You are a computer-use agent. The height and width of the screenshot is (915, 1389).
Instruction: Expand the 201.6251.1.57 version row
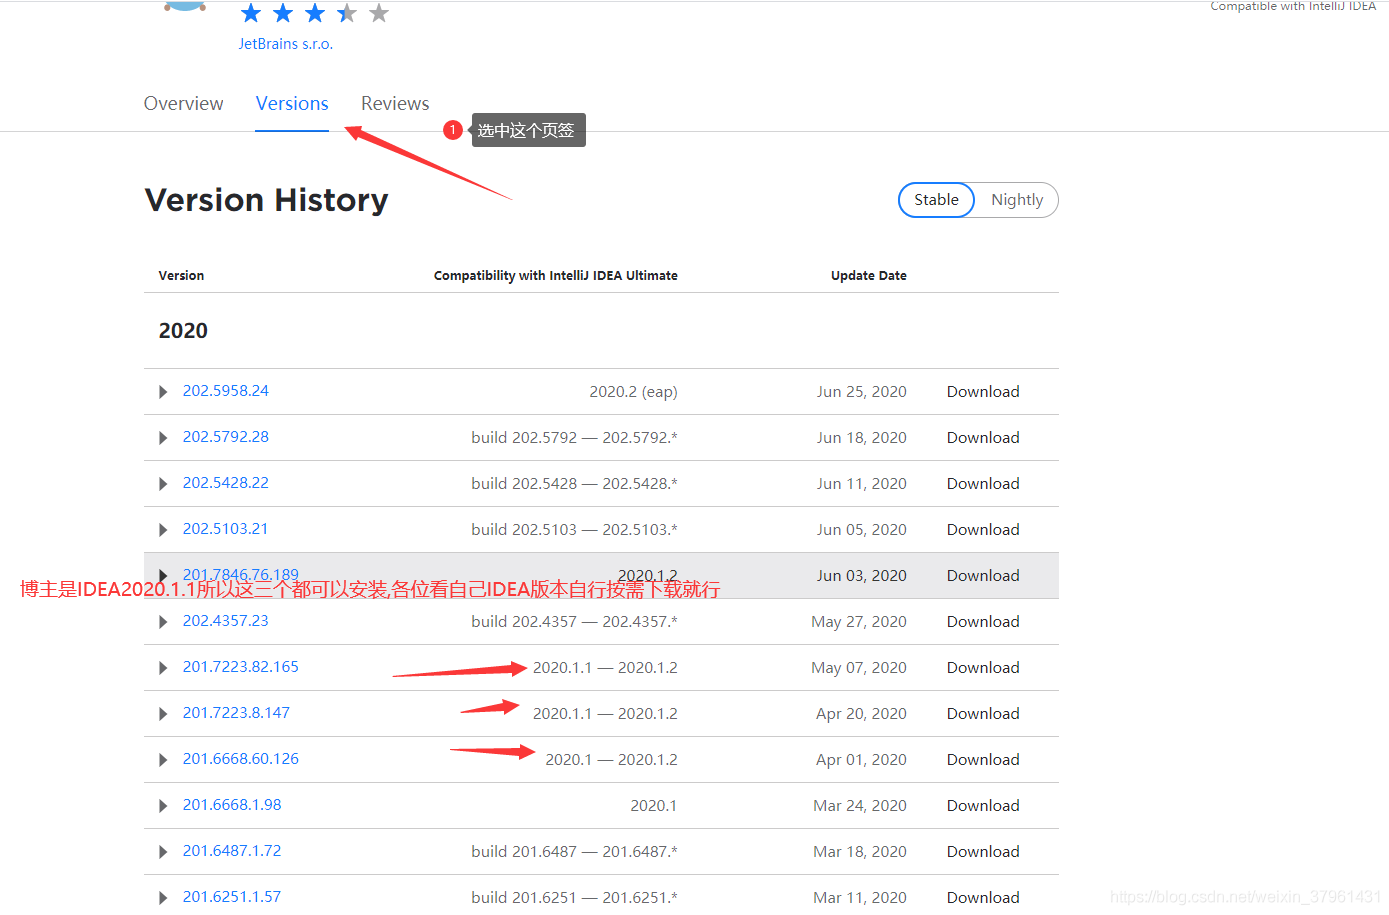(163, 898)
